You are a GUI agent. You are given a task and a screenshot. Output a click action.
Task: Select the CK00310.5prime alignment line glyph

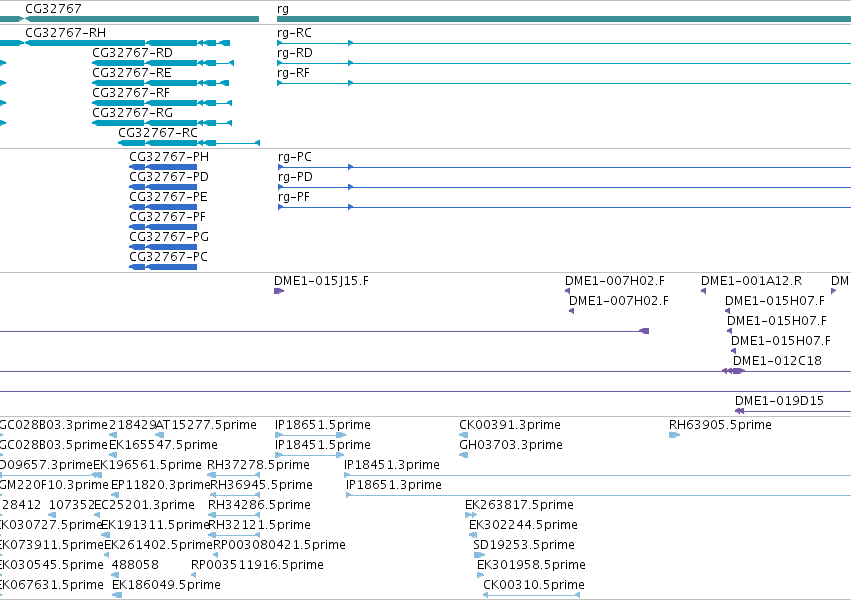coord(531,595)
